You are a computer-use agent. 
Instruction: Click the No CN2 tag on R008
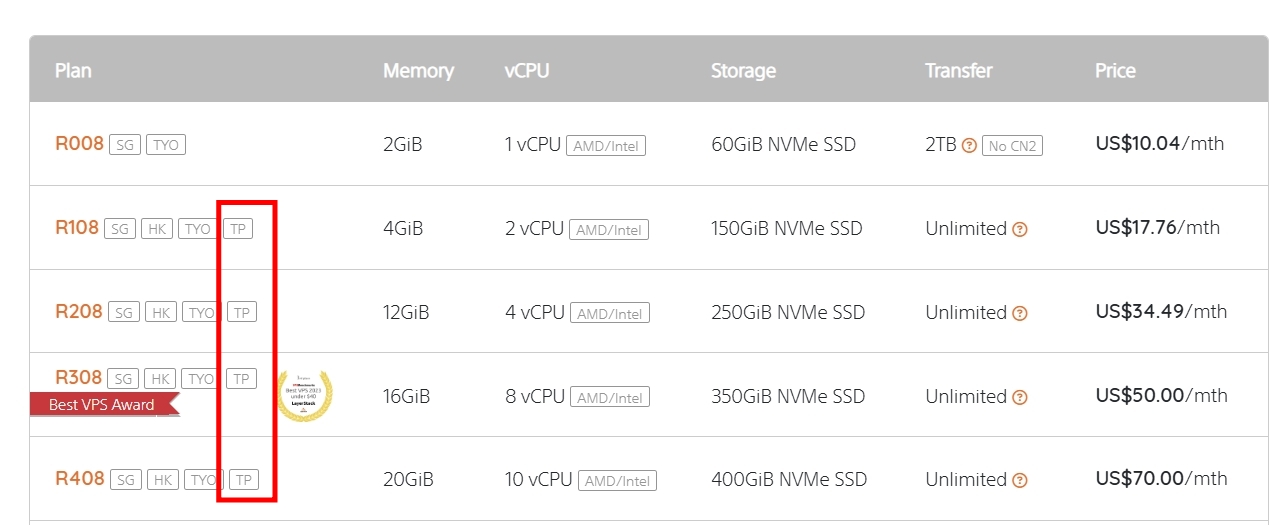(x=1012, y=146)
